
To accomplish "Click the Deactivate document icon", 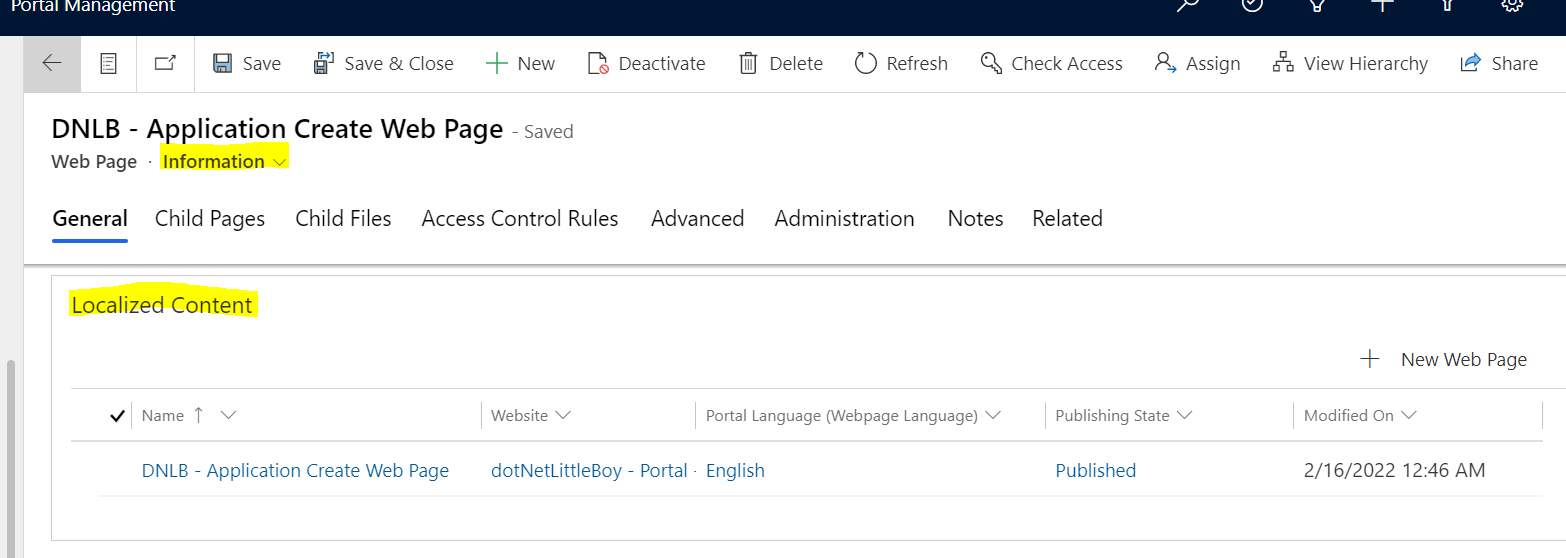I will click(598, 63).
